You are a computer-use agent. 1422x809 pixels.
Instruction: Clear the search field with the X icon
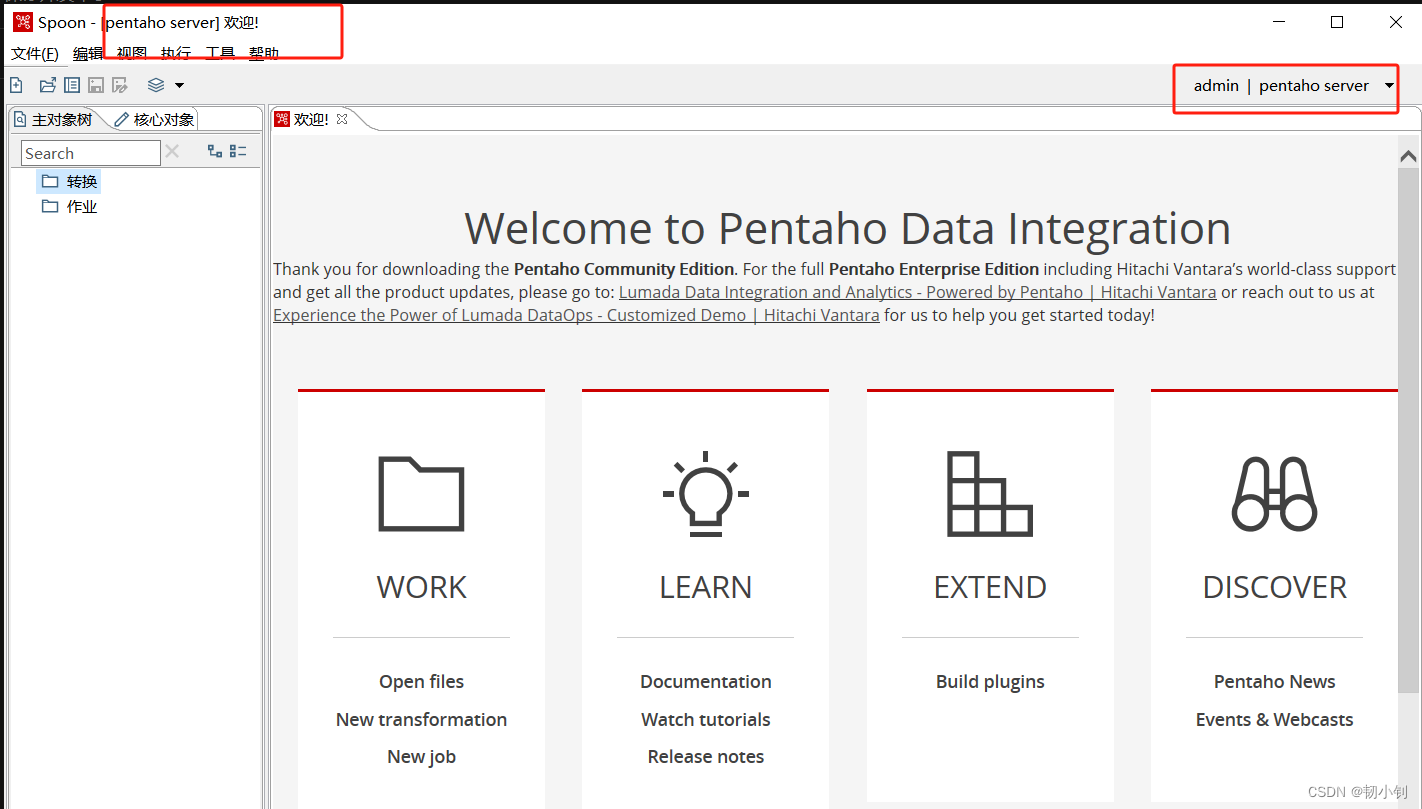click(x=172, y=151)
